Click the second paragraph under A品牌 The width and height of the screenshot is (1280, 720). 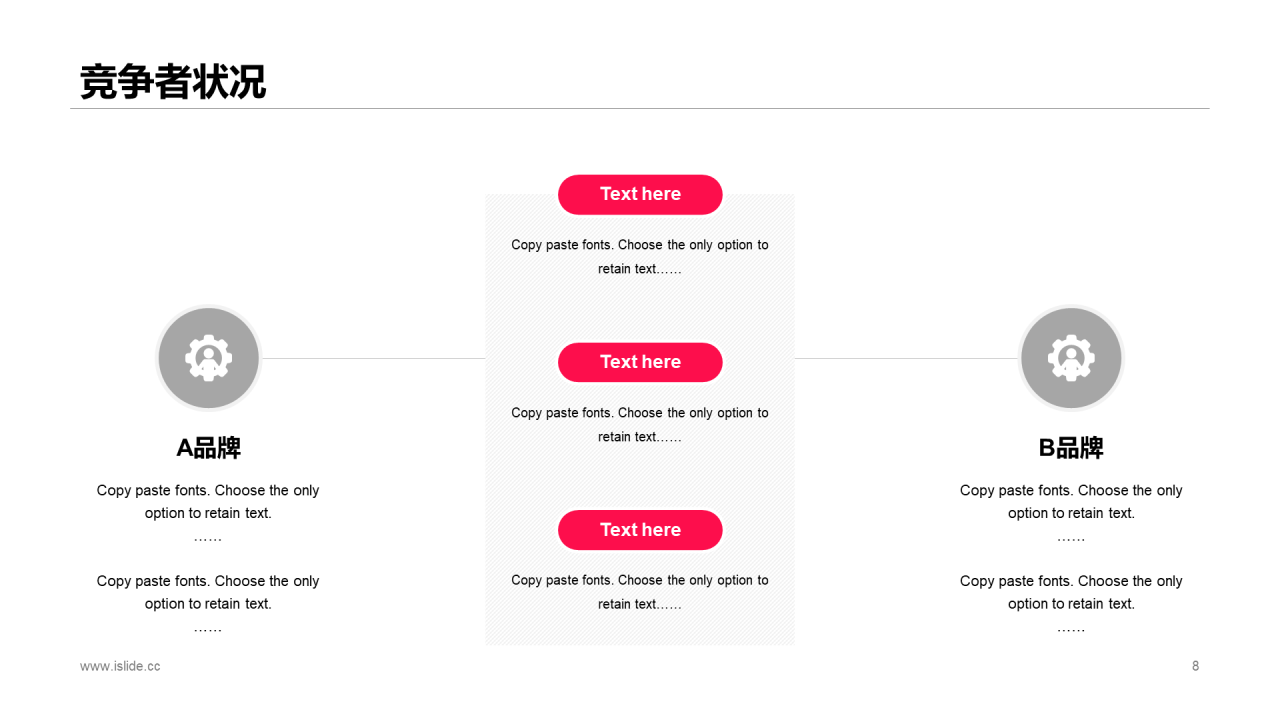pyautogui.click(x=208, y=592)
